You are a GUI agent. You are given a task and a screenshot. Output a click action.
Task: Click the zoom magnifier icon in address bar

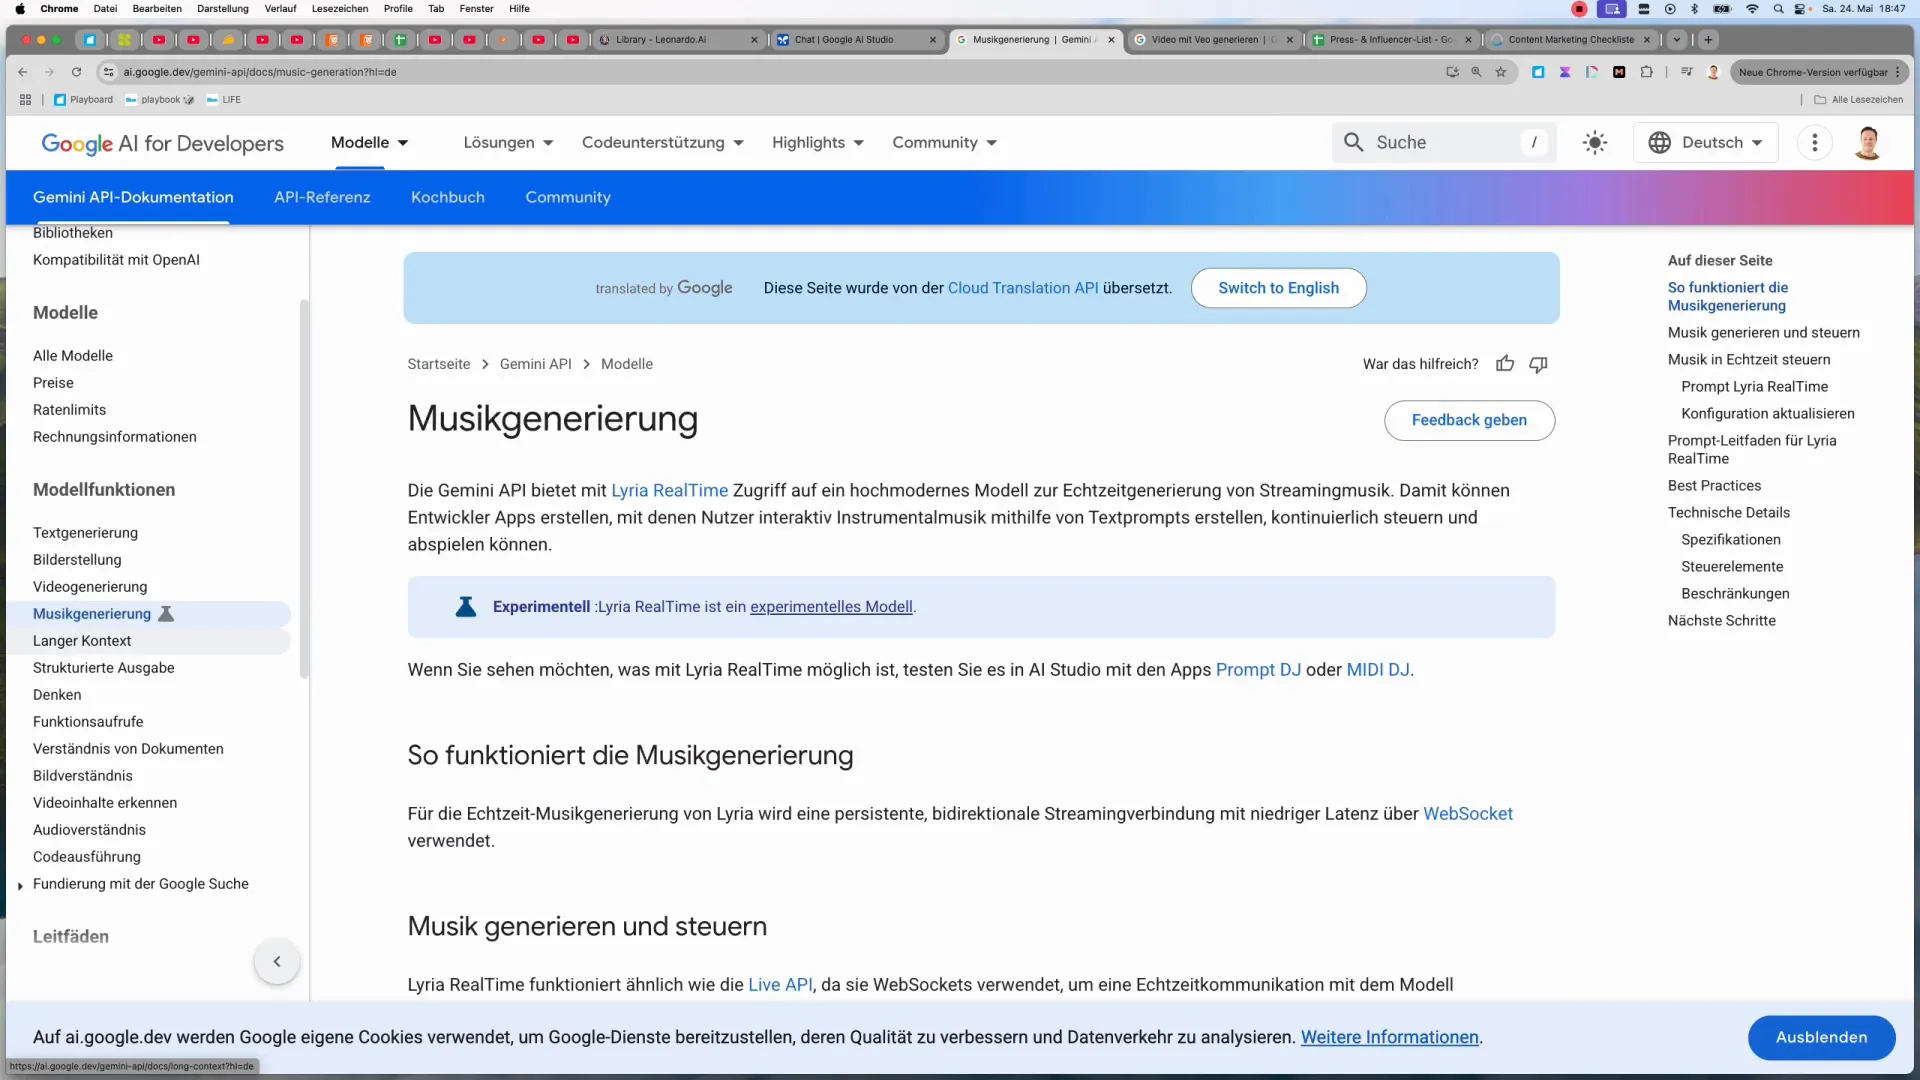coord(1476,72)
